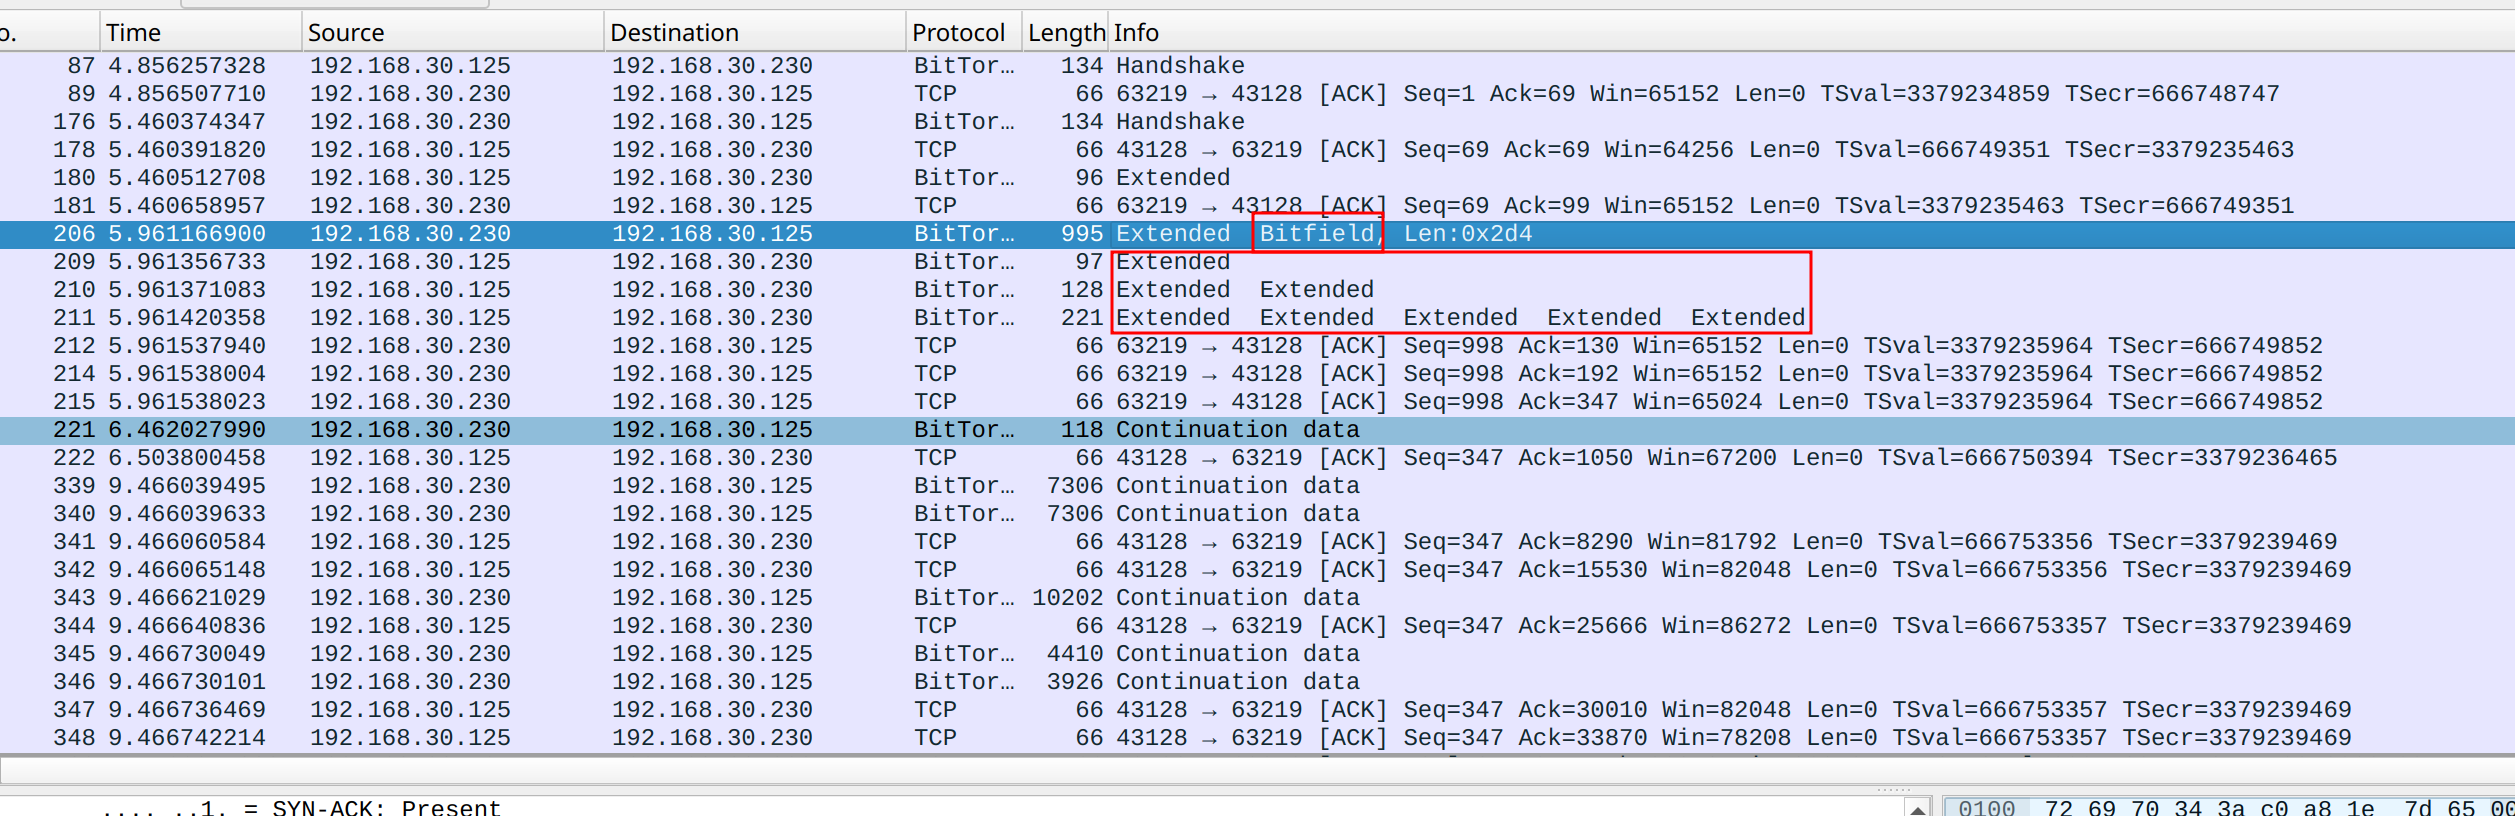Click scroll-up arrow in packet details pane

point(1917,808)
